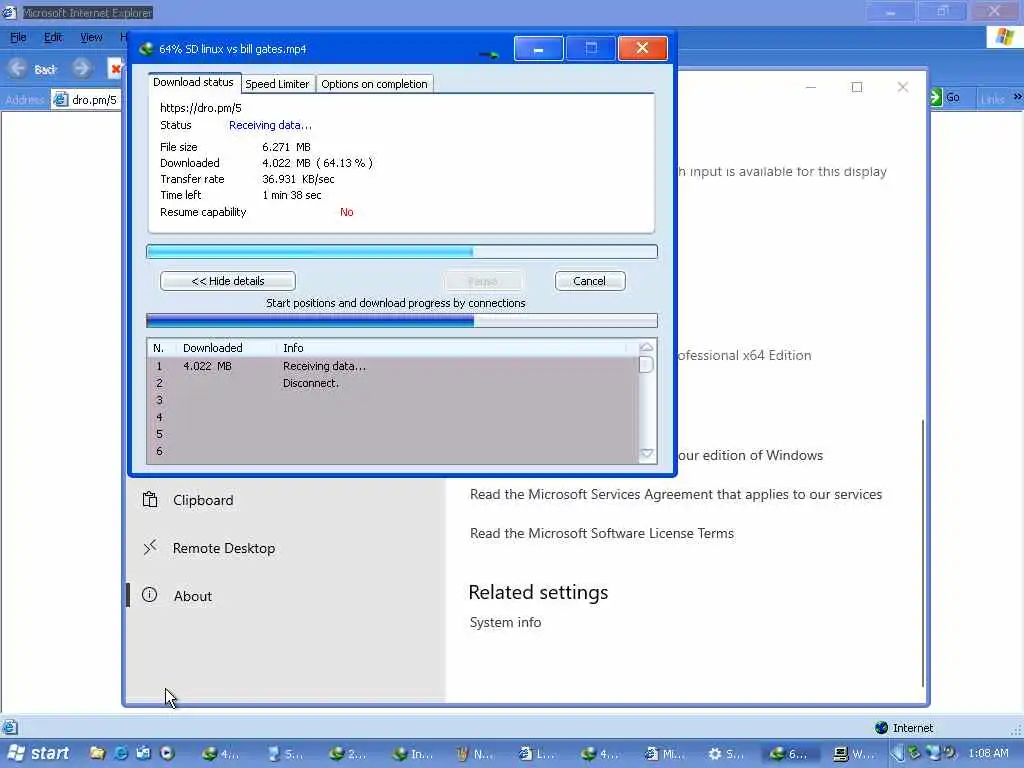Click the network tray icon

point(933,753)
